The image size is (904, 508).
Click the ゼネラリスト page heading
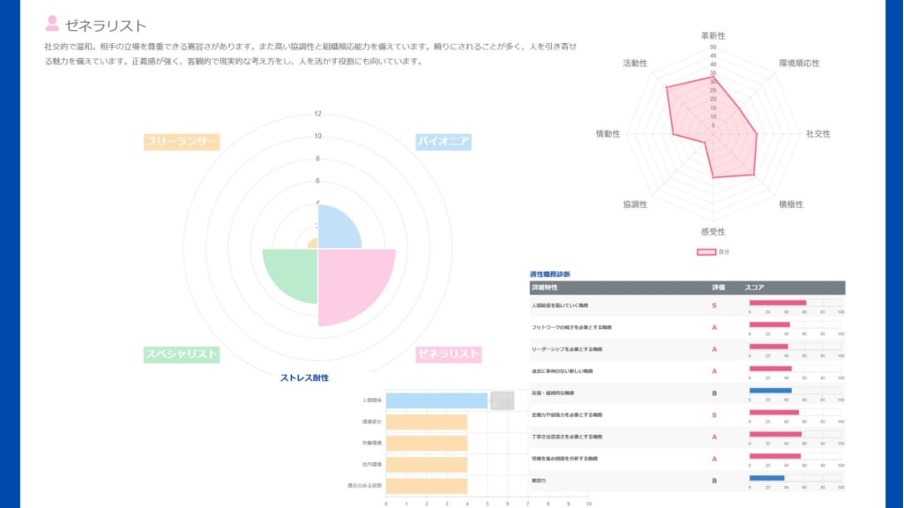[x=106, y=25]
